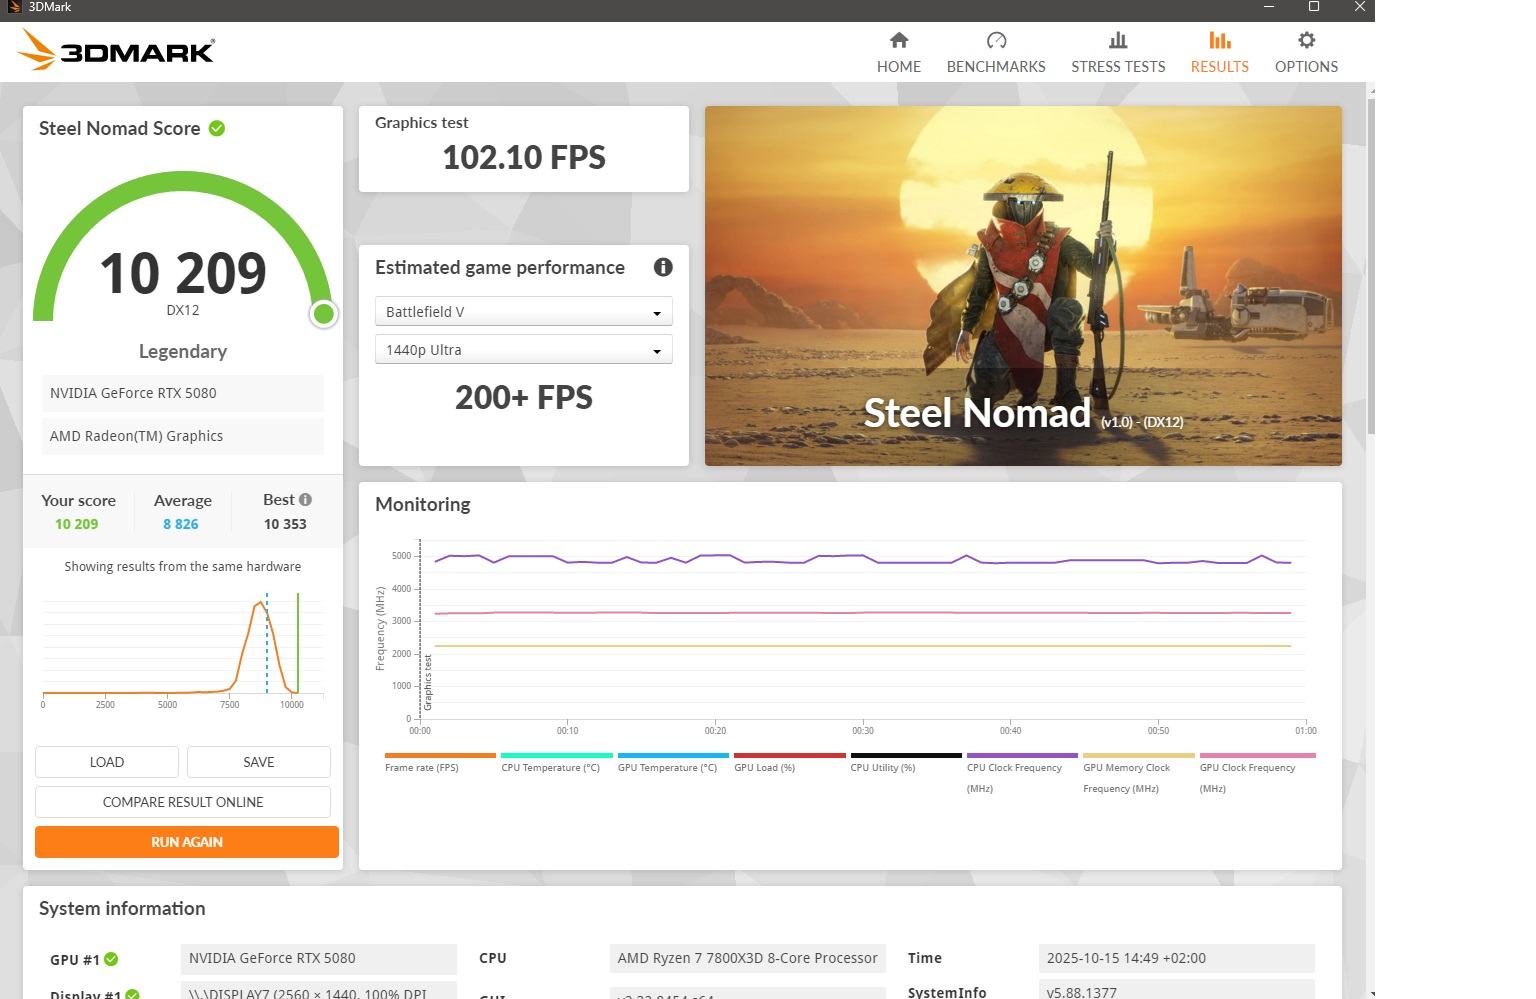
Task: Click the SystemInfo version v5.88.1377
Action: 1176,991
